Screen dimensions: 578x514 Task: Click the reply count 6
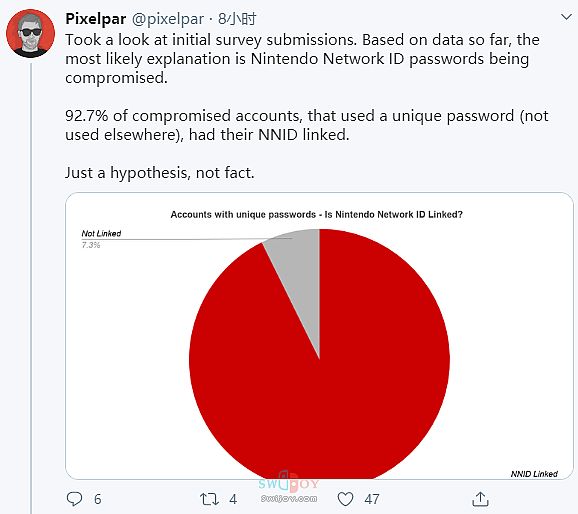(97, 499)
